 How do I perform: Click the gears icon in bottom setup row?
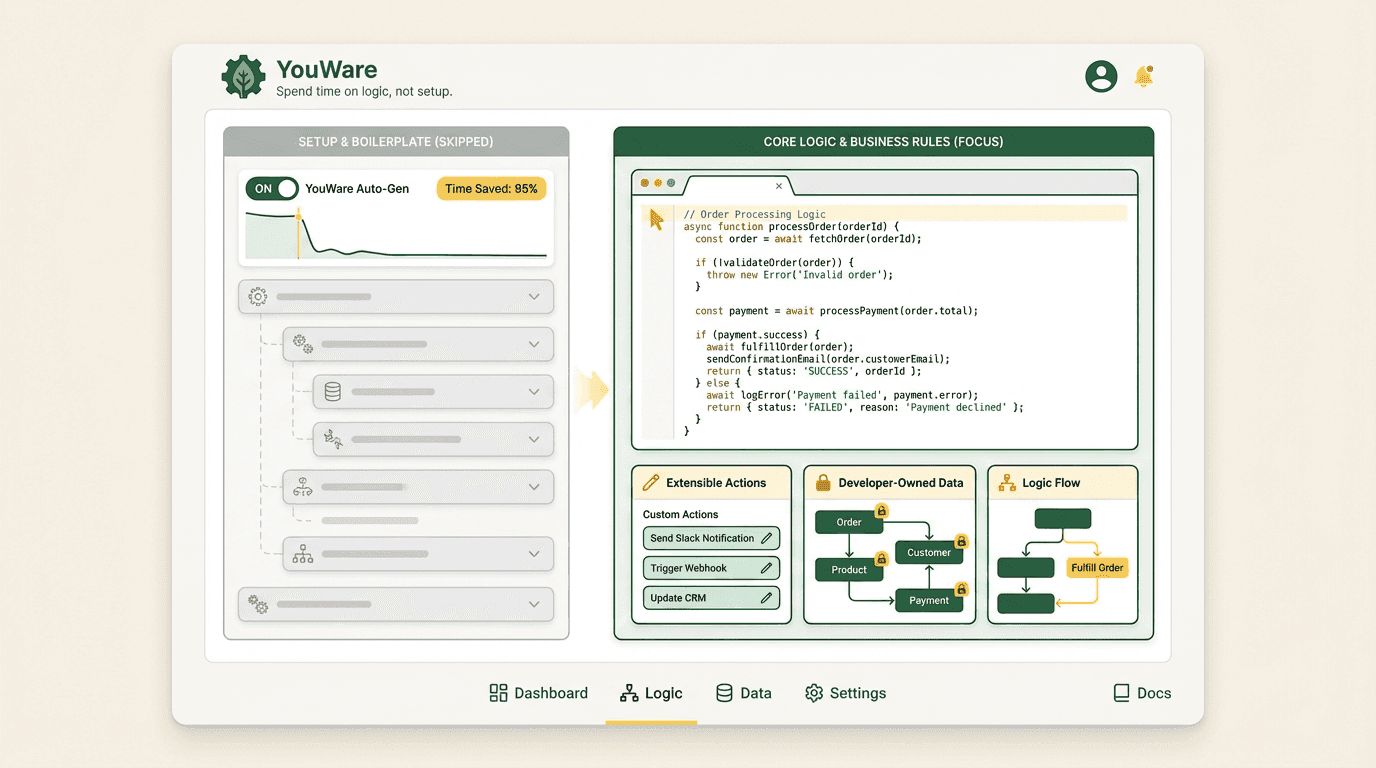(258, 604)
